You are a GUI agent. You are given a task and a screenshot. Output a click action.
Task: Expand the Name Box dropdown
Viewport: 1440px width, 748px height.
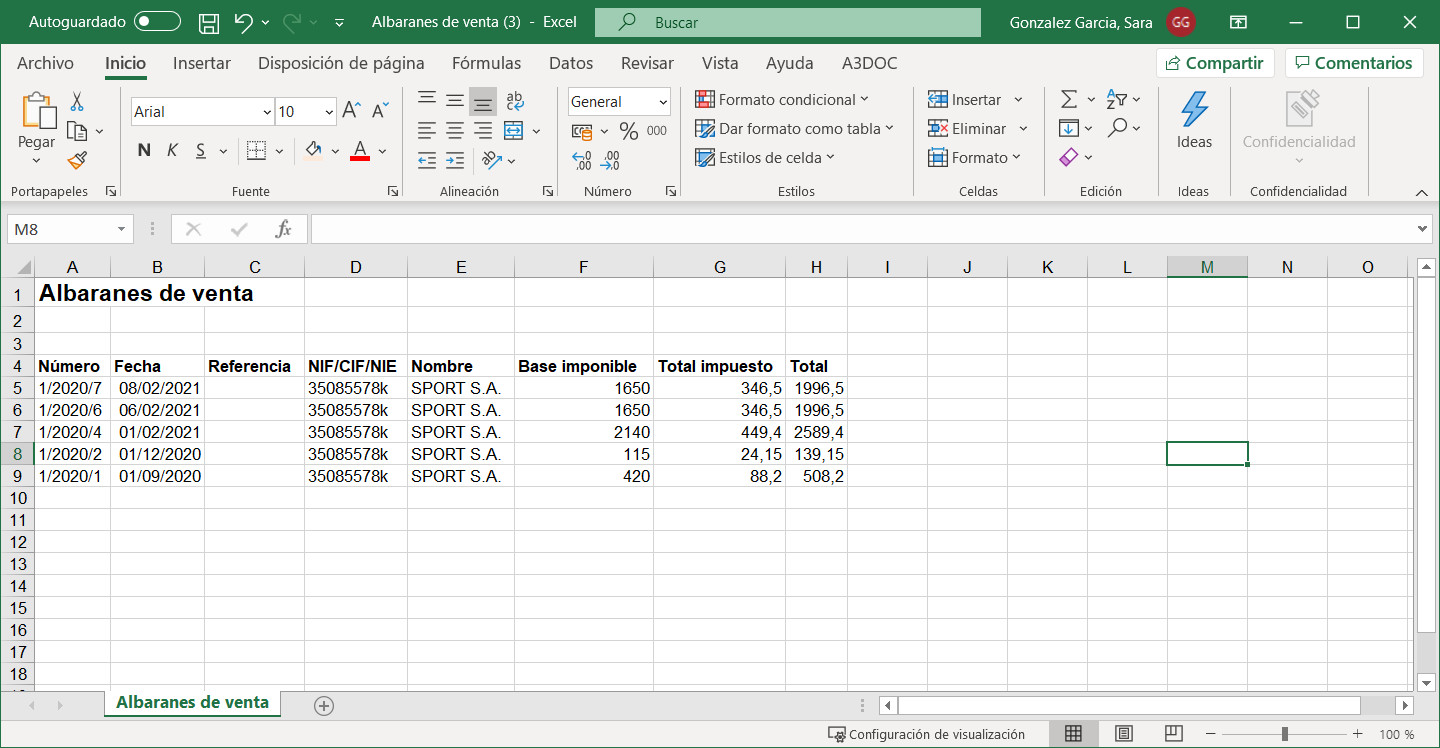[x=122, y=229]
